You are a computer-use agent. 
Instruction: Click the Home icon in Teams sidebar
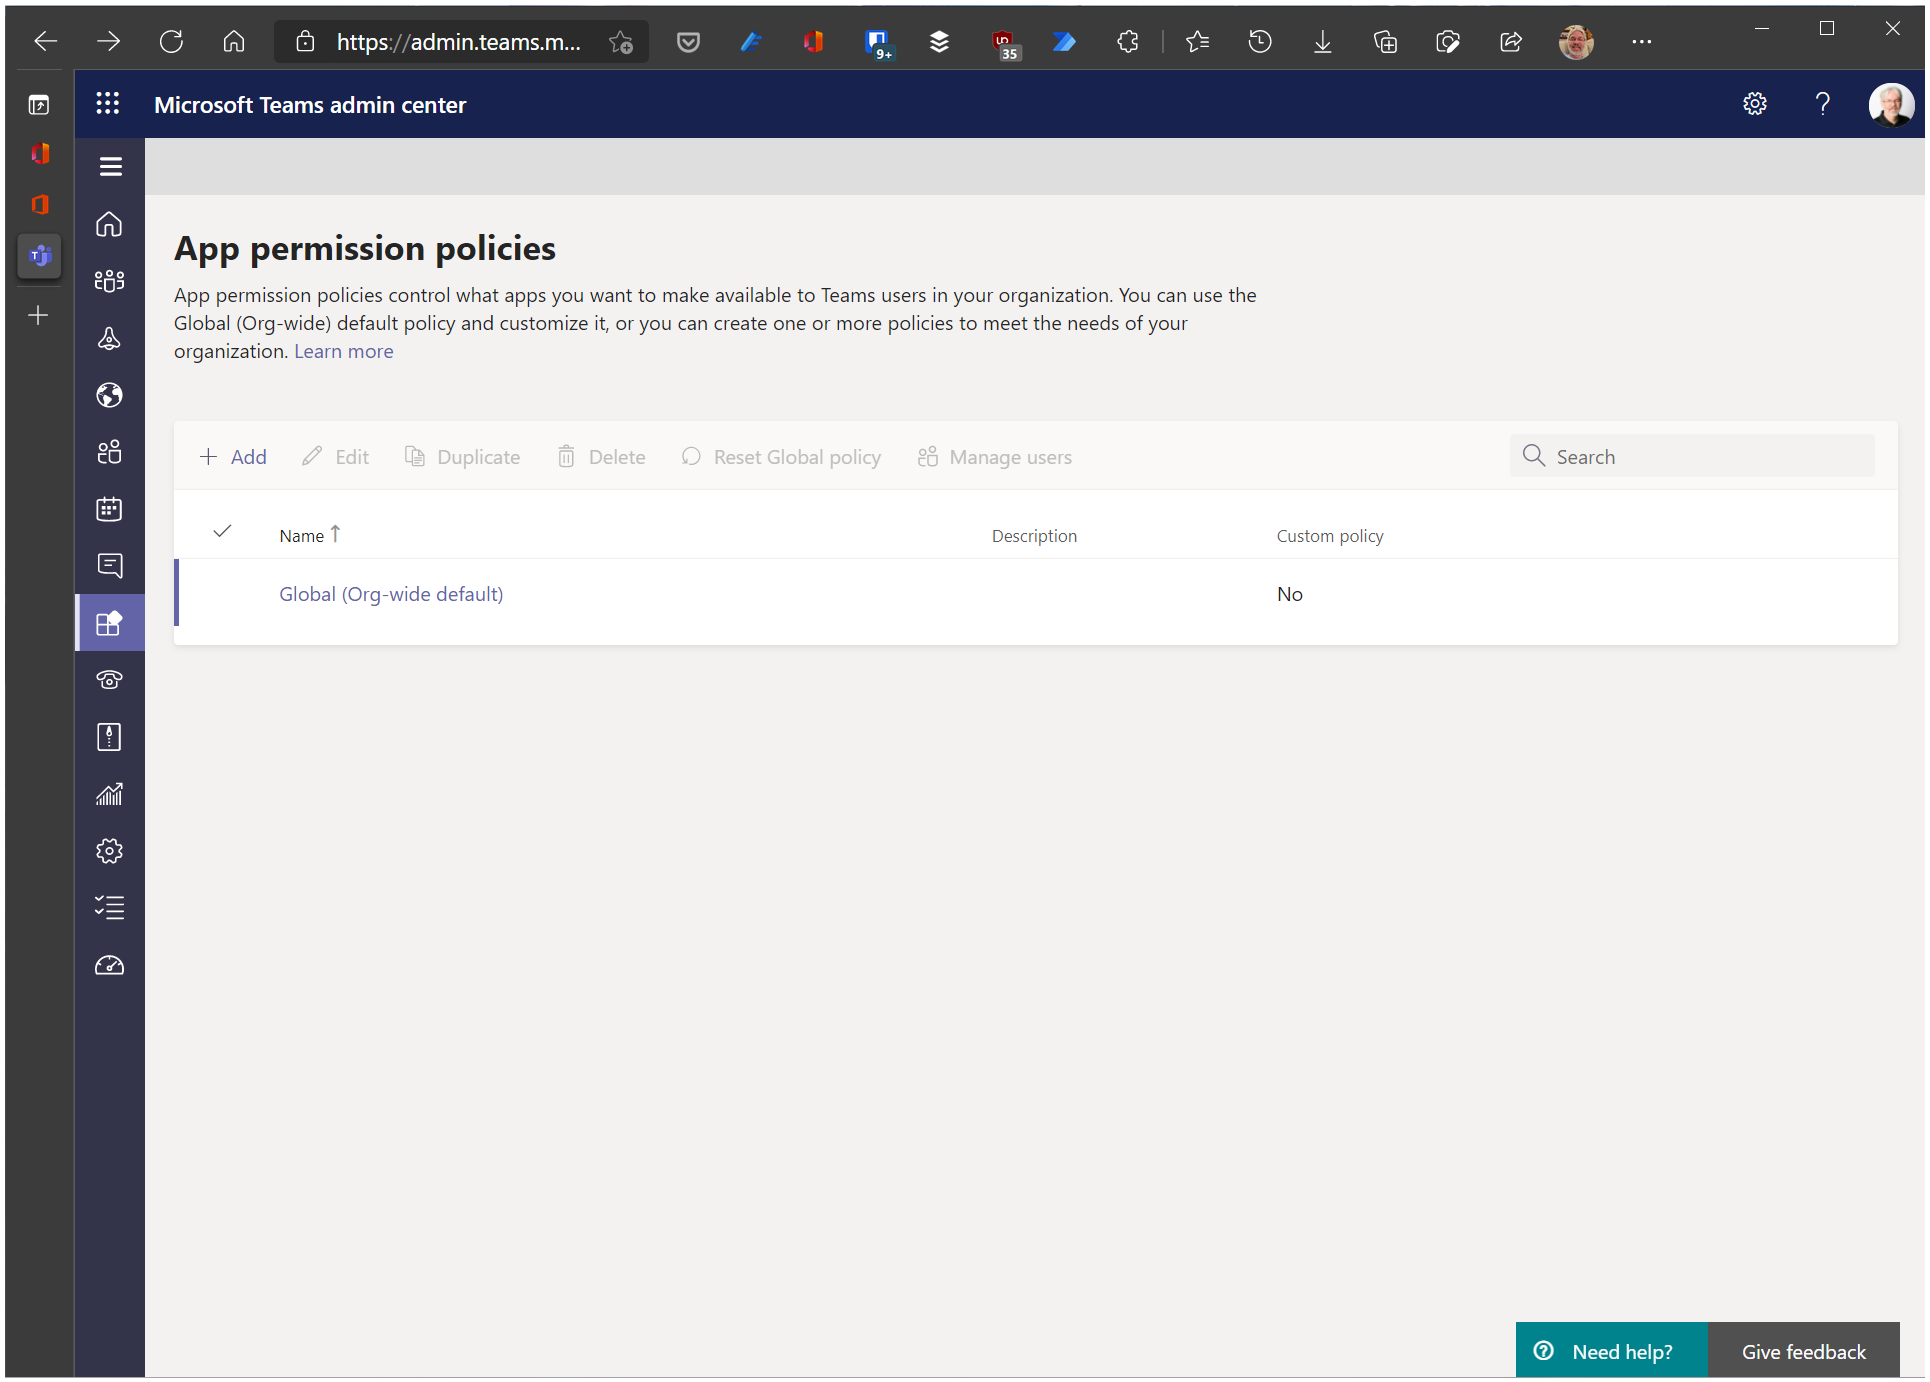coord(109,224)
